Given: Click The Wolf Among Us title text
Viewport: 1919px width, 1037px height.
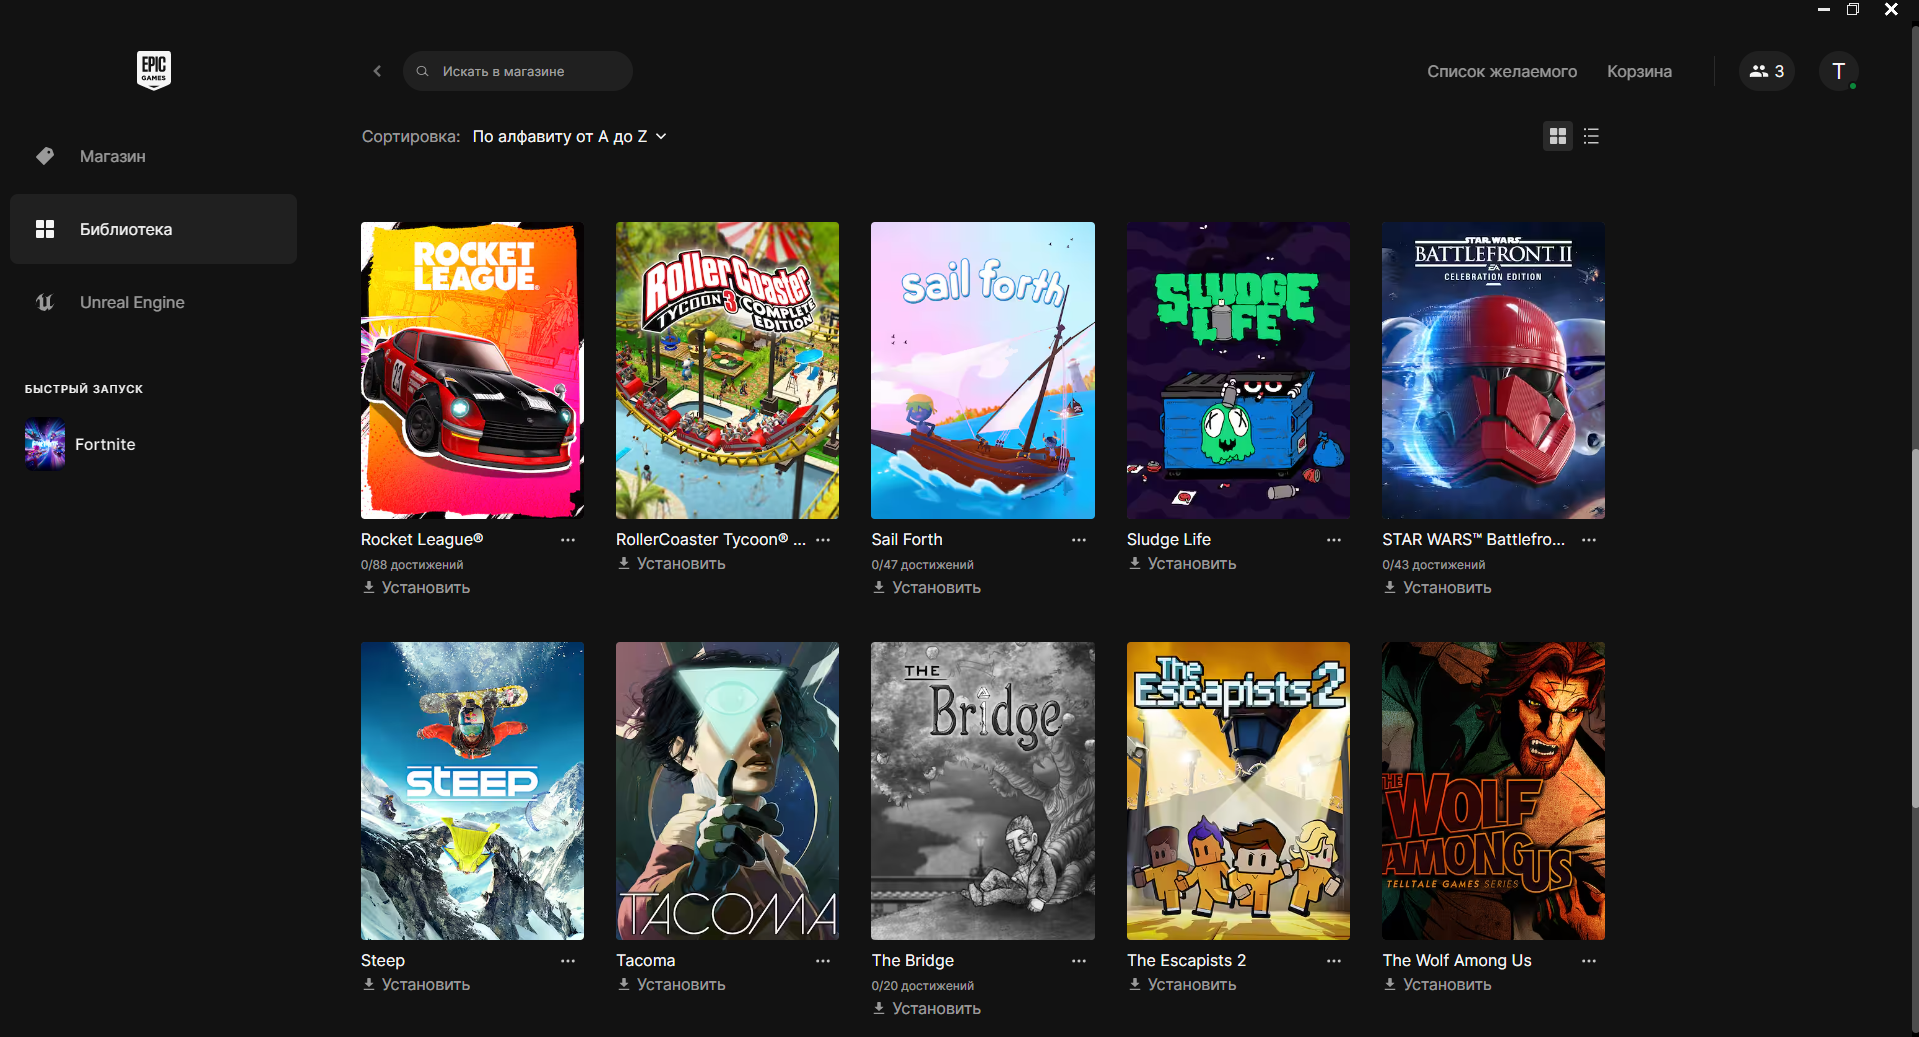Looking at the screenshot, I should (1457, 961).
